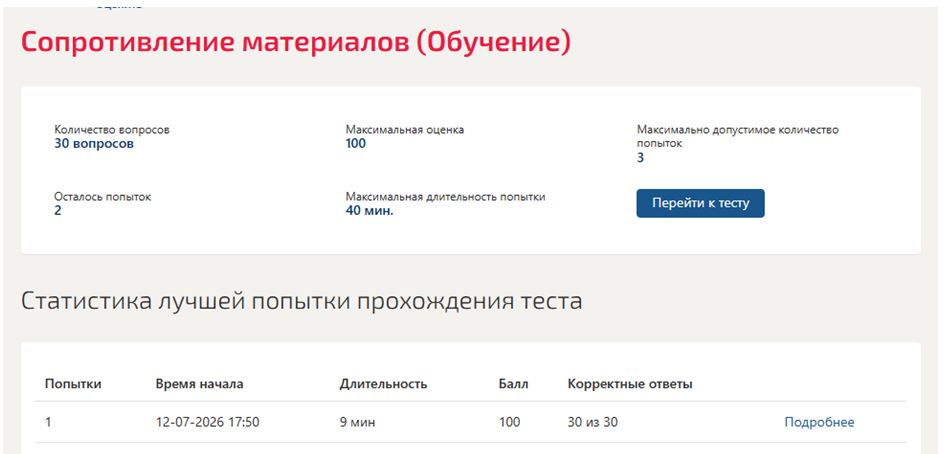Click the "Время начала" column header

[199, 384]
